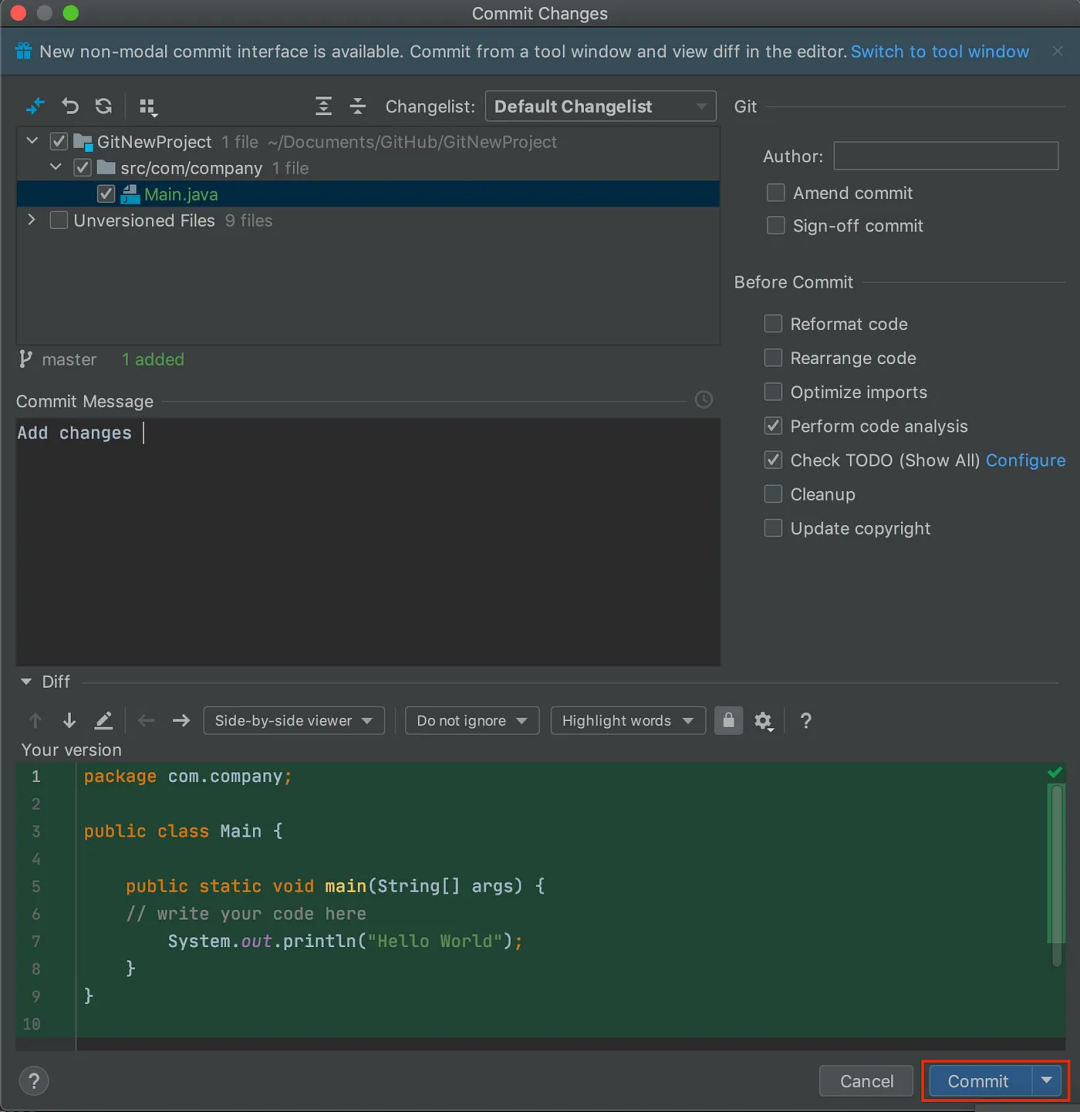
Task: Click the Commit button
Action: 979,1081
